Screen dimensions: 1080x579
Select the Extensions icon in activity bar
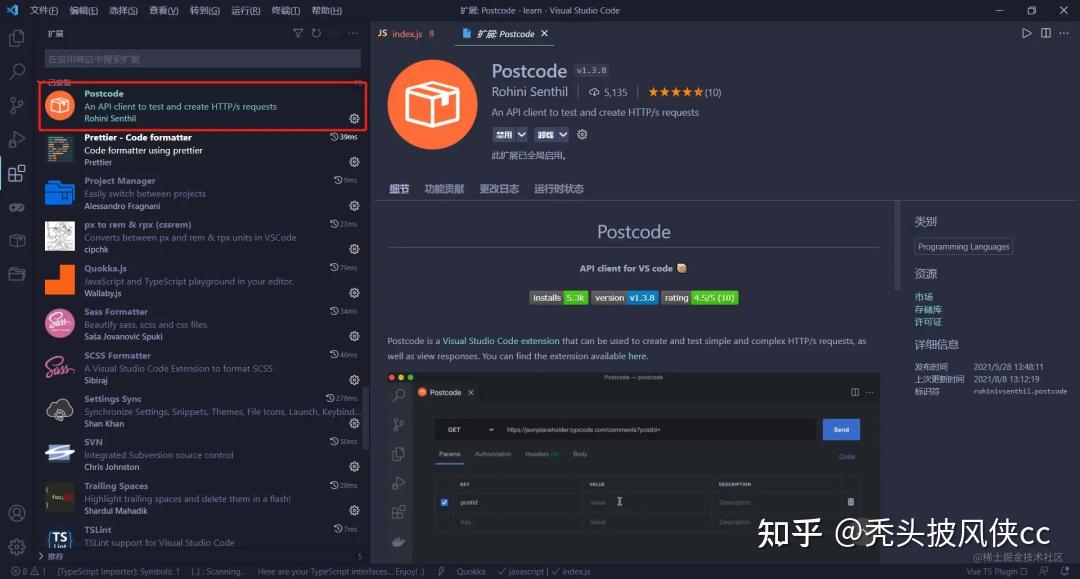coord(17,173)
